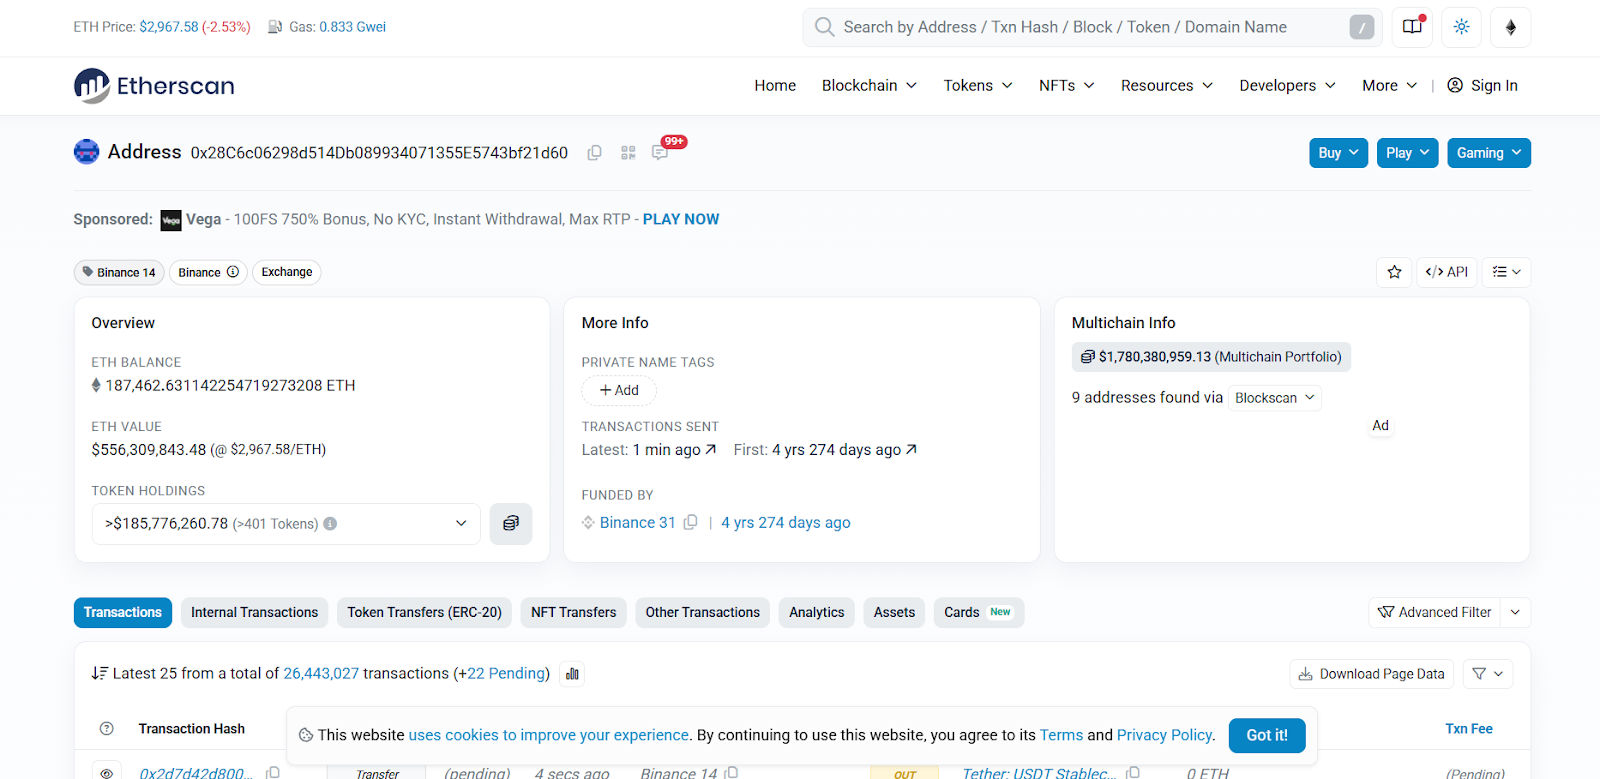This screenshot has width=1600, height=779.
Task: Open the filter funnel dropdown
Action: (x=1488, y=674)
